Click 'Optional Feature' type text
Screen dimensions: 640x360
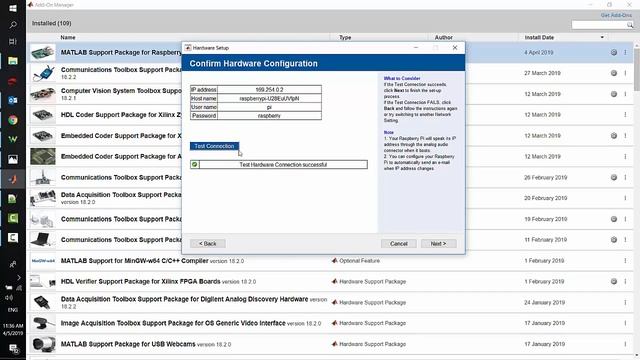coord(359,260)
